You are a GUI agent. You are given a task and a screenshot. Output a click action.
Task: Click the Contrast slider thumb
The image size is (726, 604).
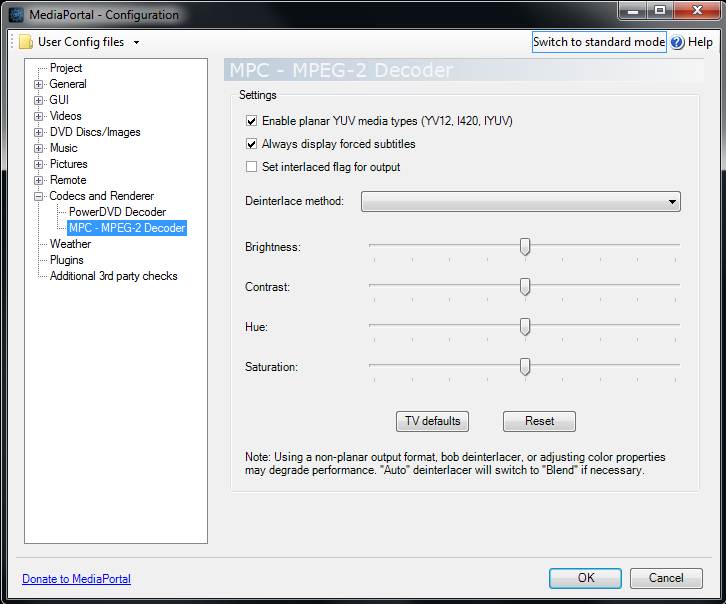(x=525, y=286)
